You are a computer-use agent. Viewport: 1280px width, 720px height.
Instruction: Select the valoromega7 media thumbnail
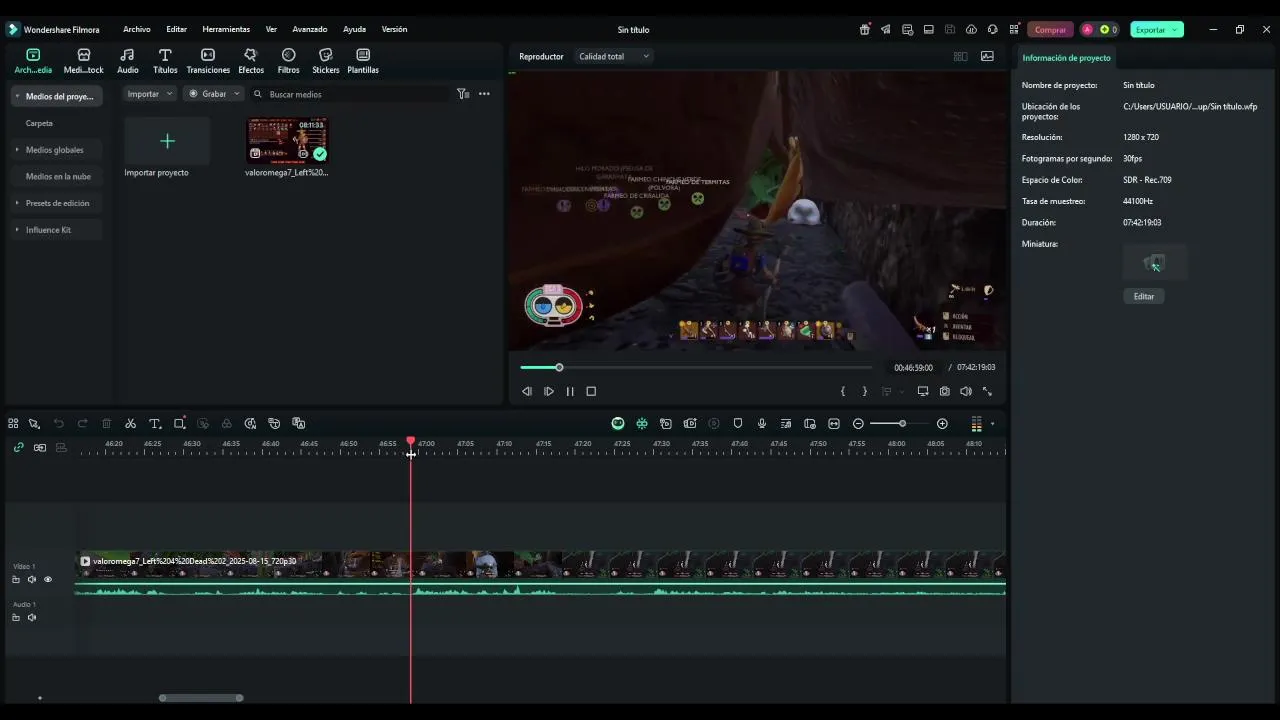(287, 141)
